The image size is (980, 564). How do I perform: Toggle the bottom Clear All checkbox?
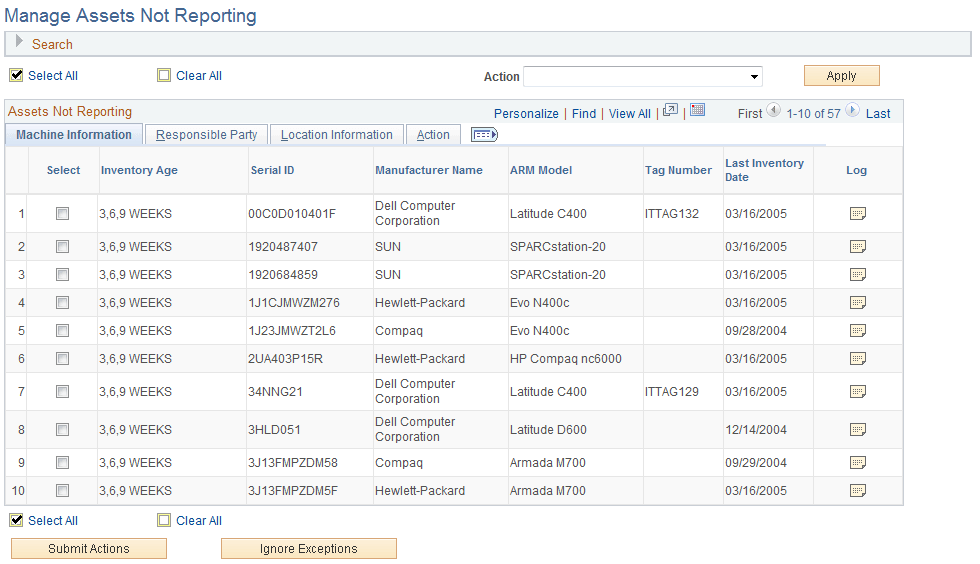coord(164,520)
